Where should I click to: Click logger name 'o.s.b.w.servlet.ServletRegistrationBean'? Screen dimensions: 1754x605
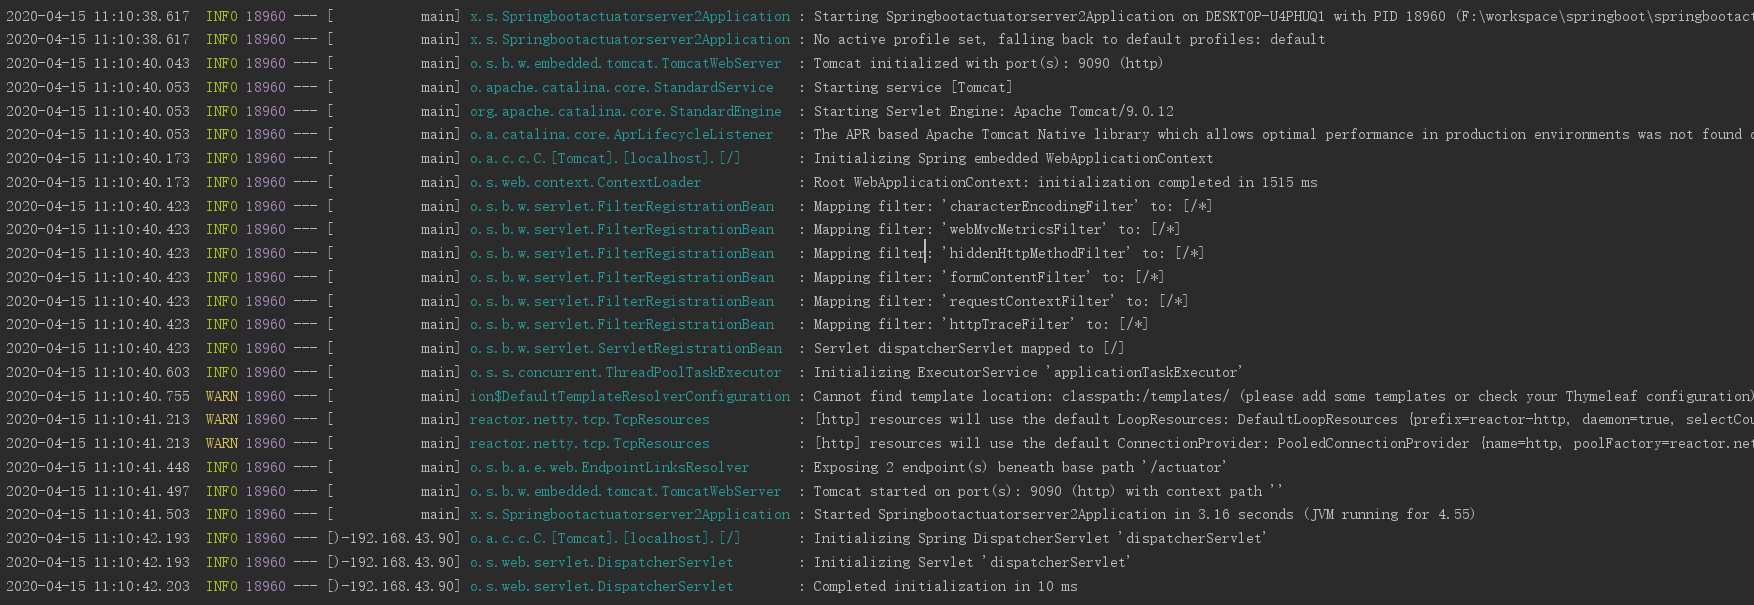tap(626, 349)
